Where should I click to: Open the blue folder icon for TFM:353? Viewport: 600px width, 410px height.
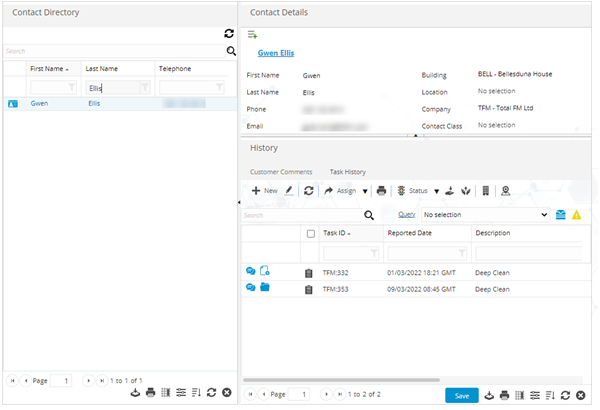[x=265, y=288]
